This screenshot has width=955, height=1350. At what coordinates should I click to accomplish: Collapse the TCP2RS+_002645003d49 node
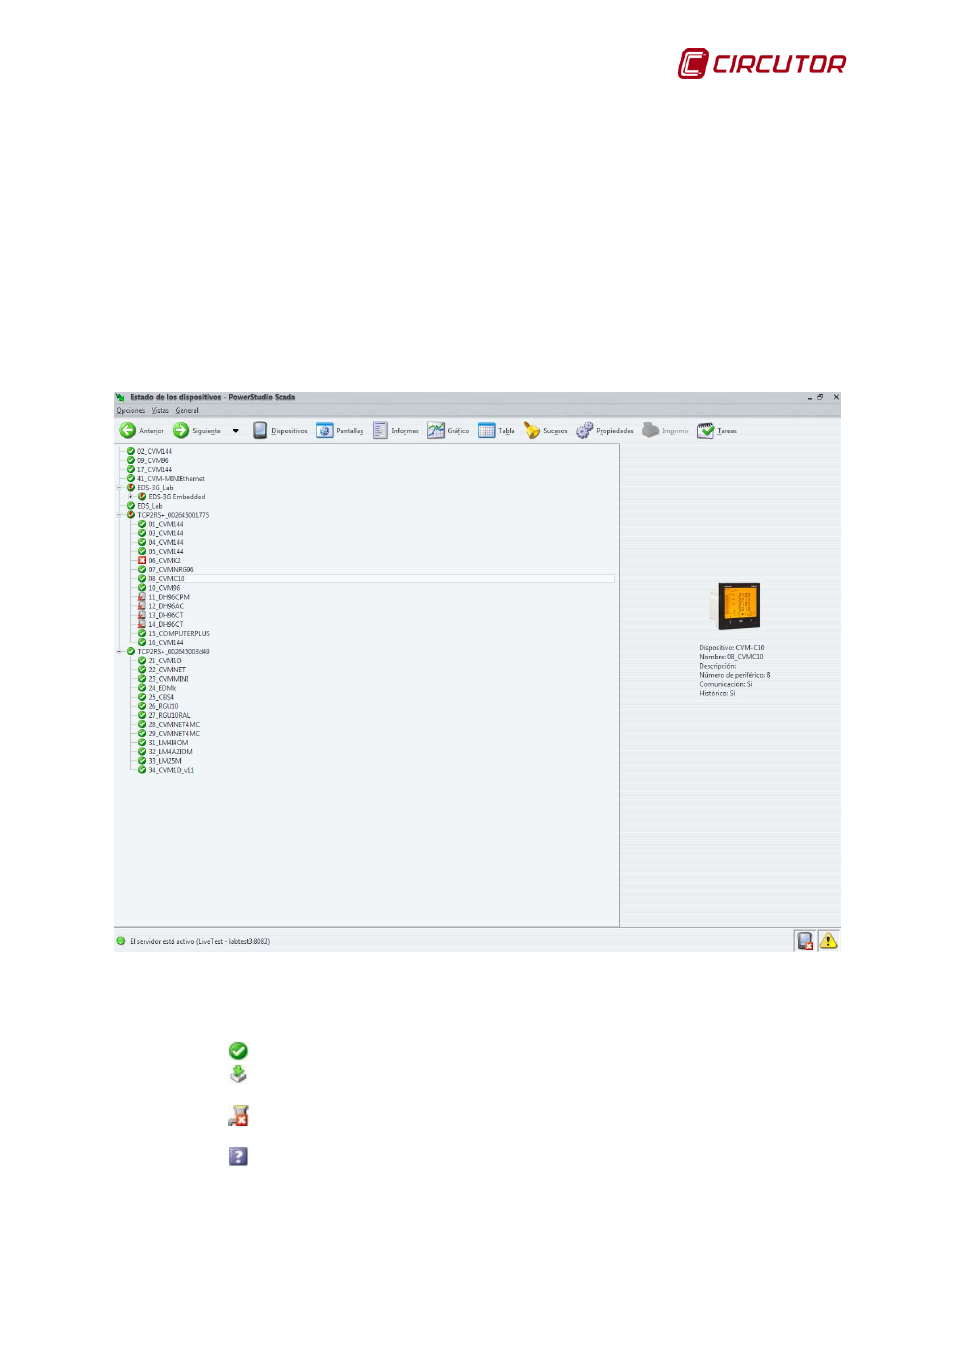tap(119, 652)
